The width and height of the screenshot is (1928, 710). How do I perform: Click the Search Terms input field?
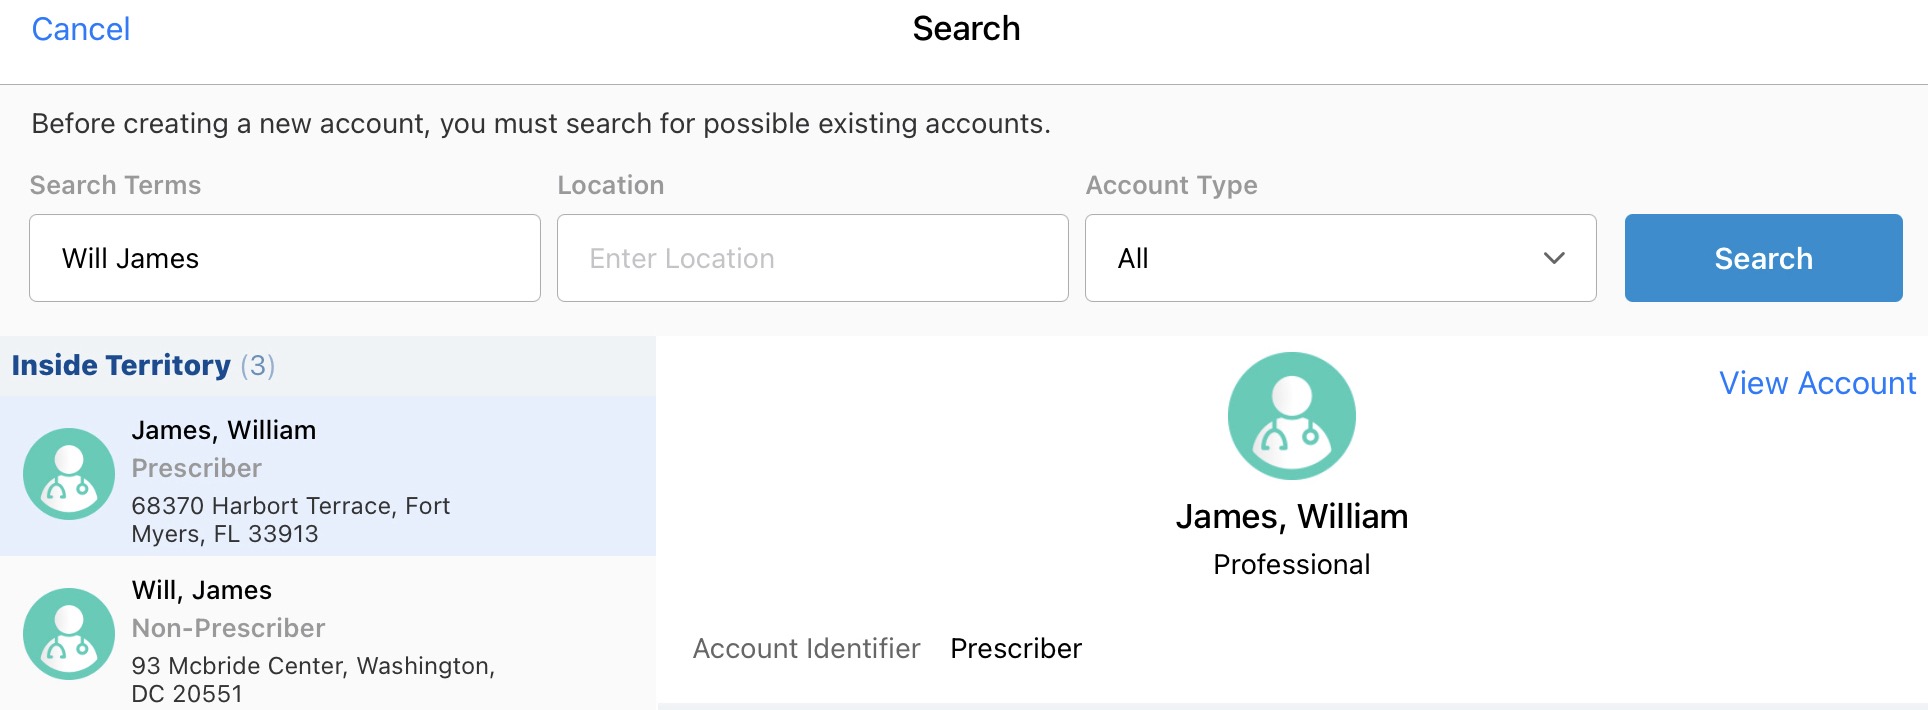tap(284, 258)
